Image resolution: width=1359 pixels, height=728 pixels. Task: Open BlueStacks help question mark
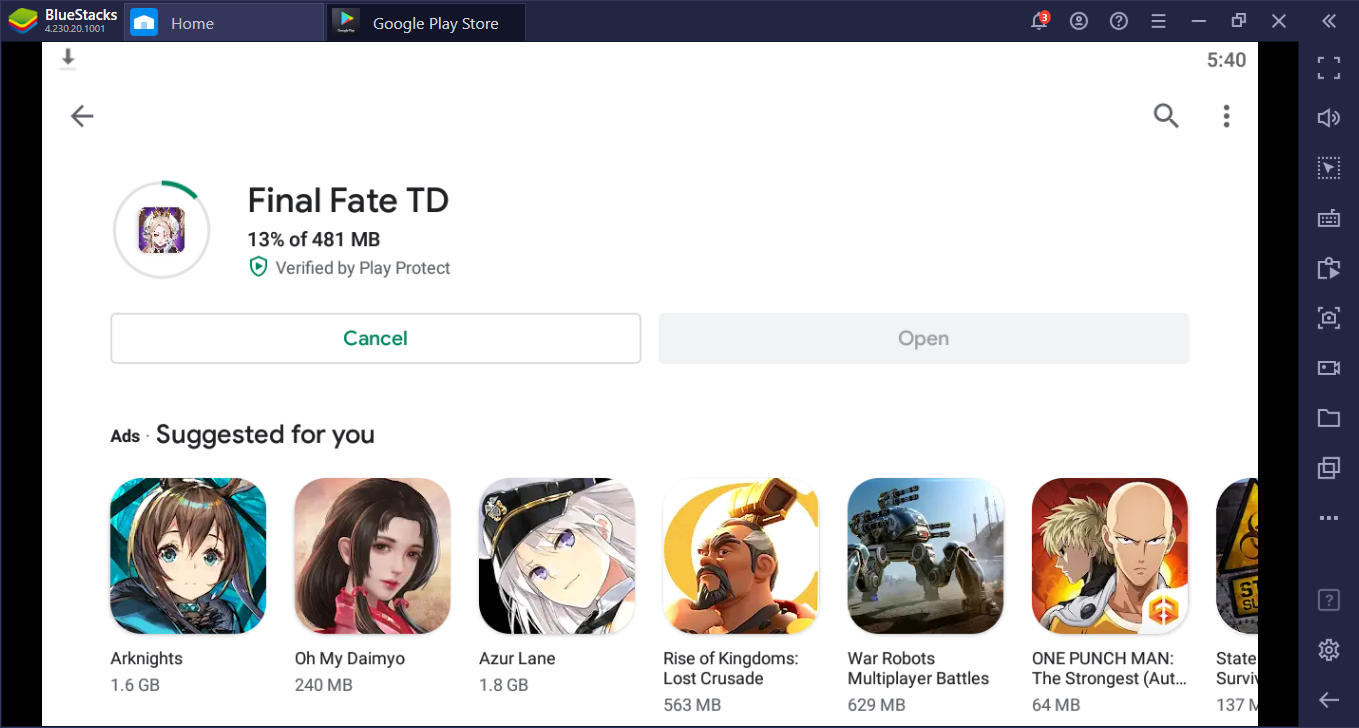1119,21
